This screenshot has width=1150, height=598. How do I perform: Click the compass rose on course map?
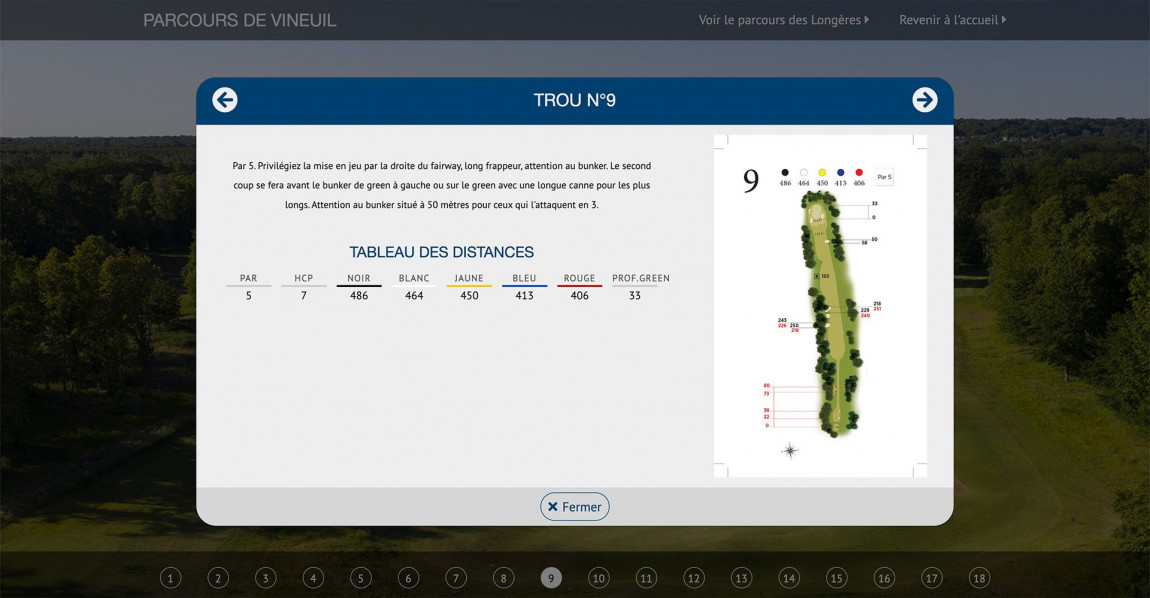[790, 450]
